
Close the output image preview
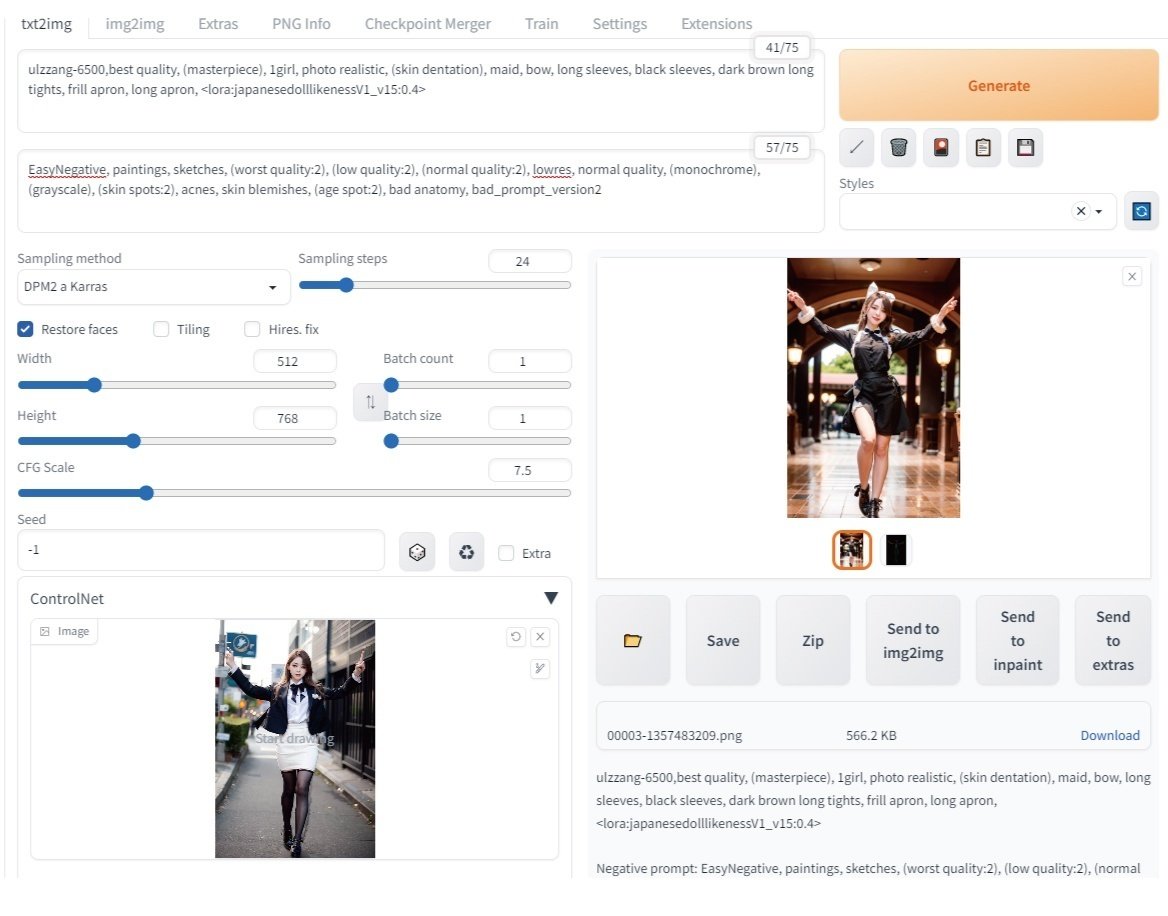coord(1132,276)
